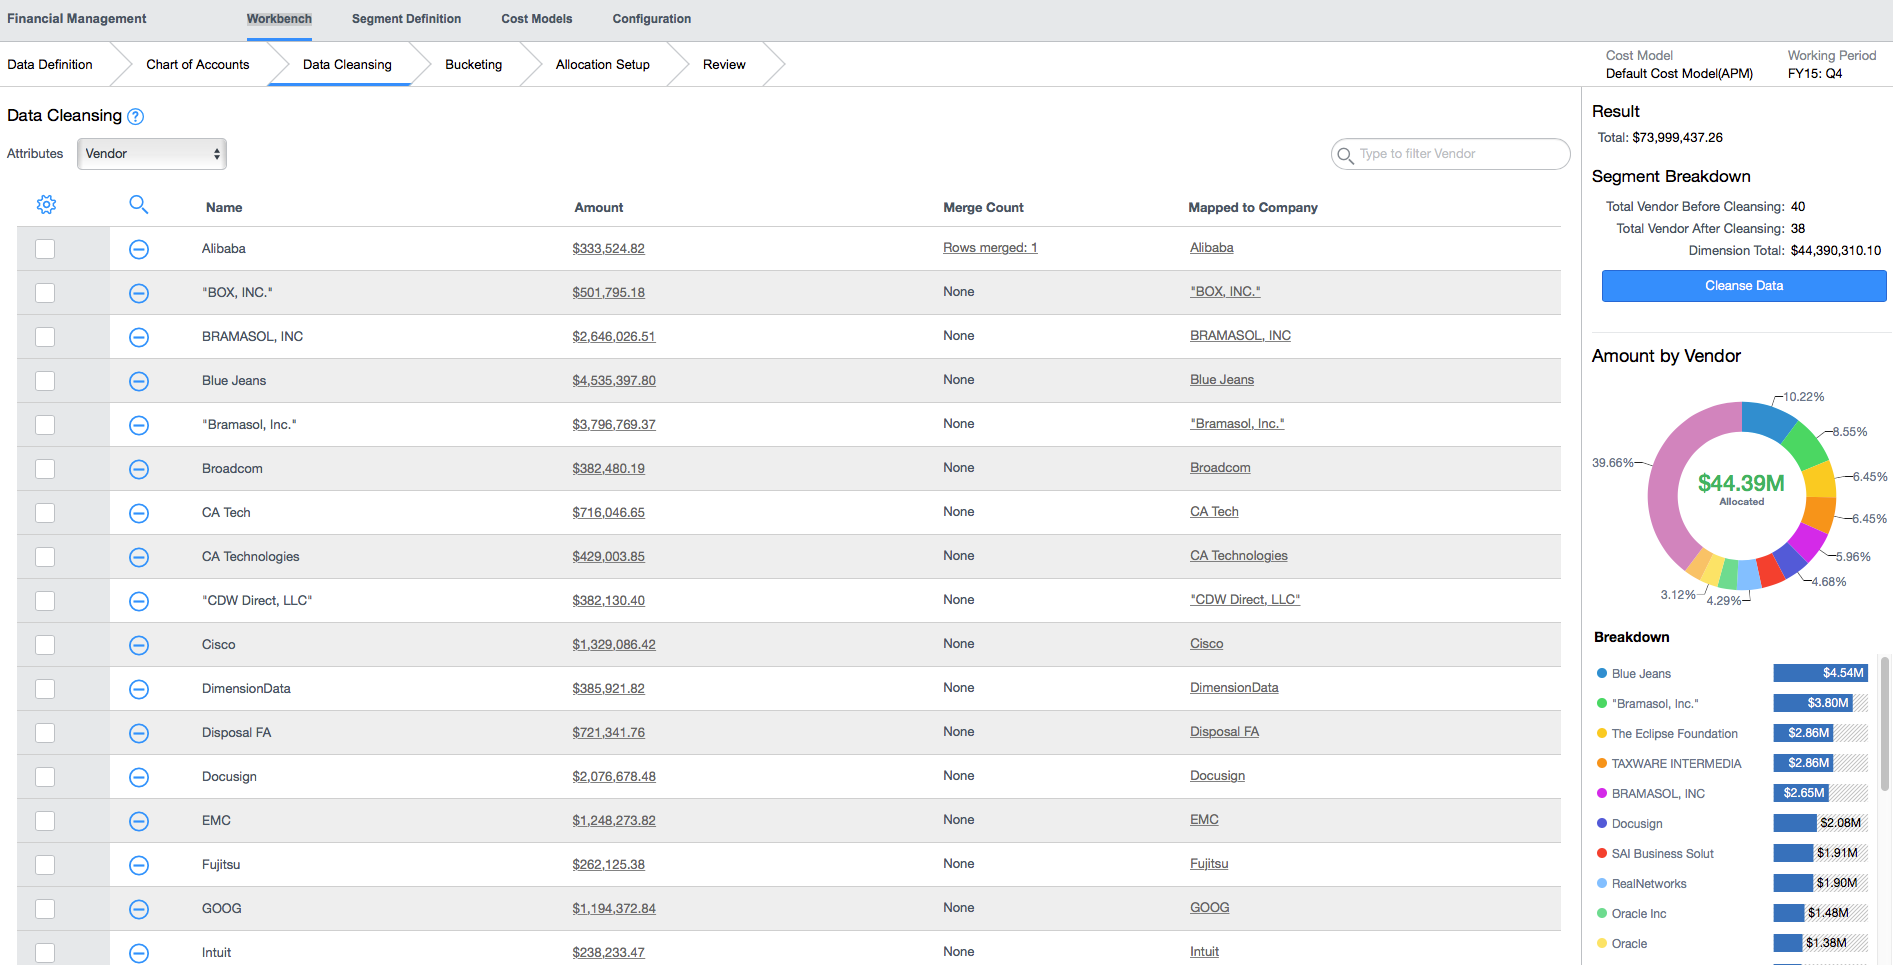Click the minus icon for CA Tech row
This screenshot has width=1893, height=965.
pyautogui.click(x=139, y=513)
